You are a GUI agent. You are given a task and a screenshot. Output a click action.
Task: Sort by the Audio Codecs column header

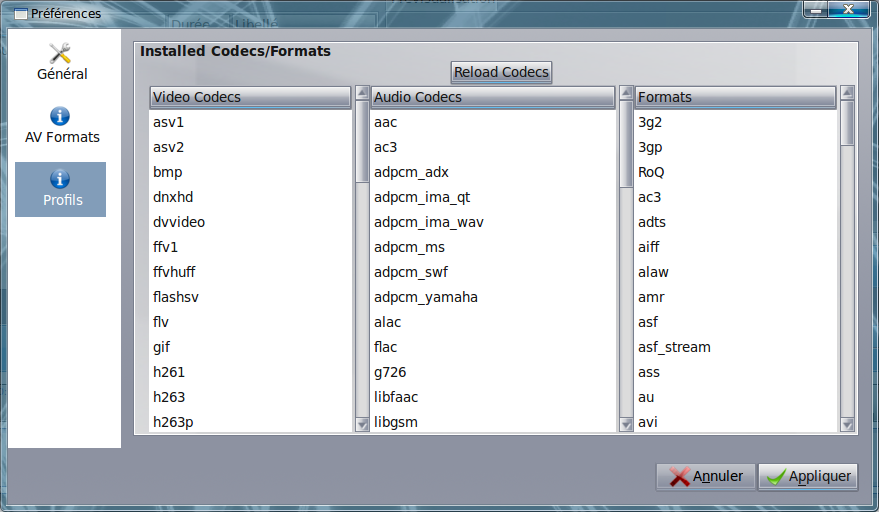[493, 97]
